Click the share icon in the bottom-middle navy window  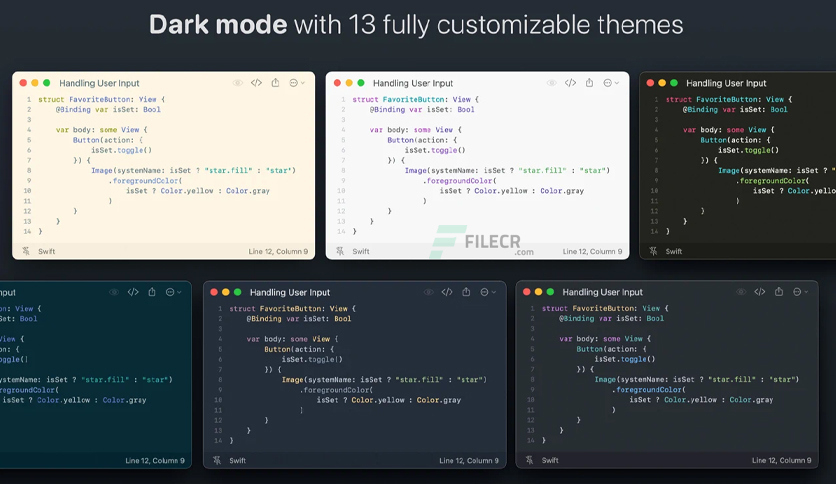466,292
